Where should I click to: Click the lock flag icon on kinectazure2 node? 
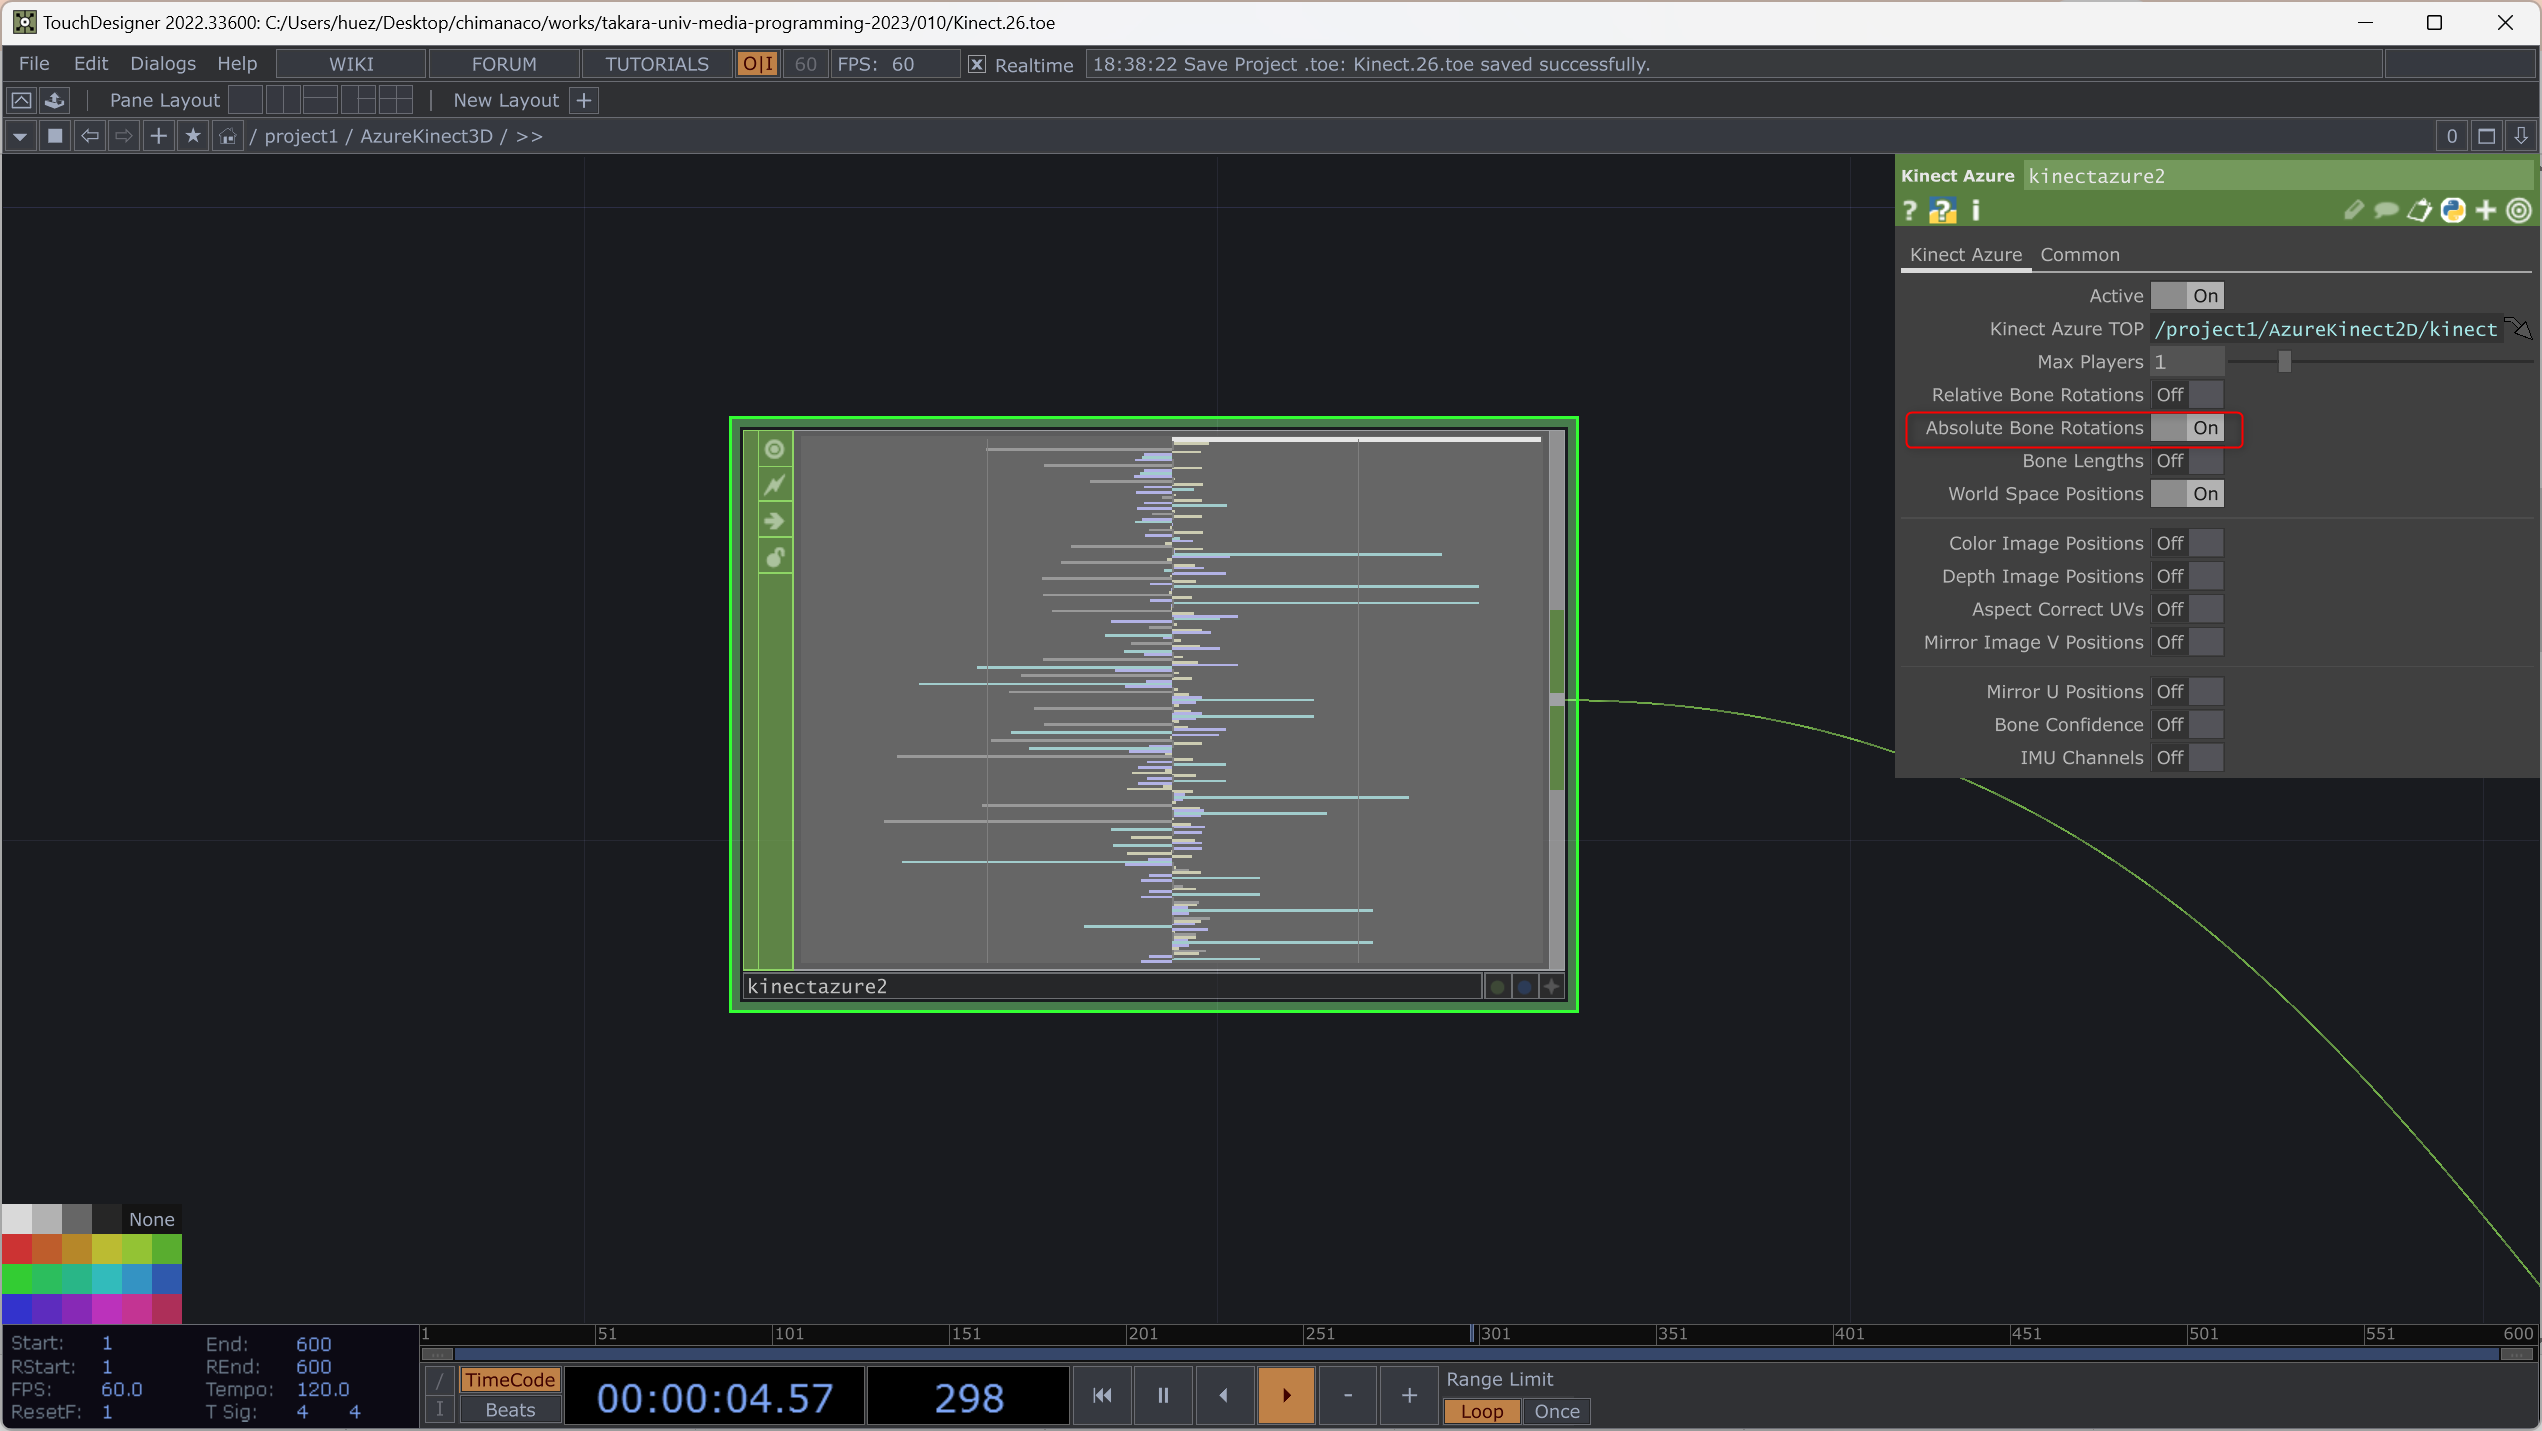[775, 558]
